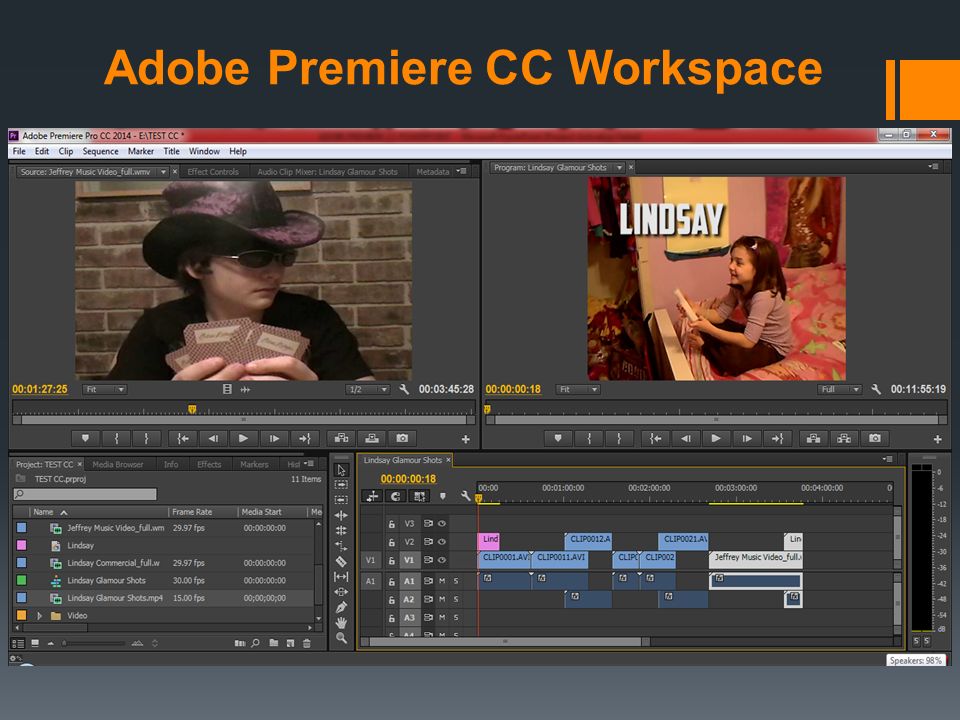Image resolution: width=960 pixels, height=720 pixels.
Task: Click Overwrite button in Source monitor
Action: click(372, 438)
